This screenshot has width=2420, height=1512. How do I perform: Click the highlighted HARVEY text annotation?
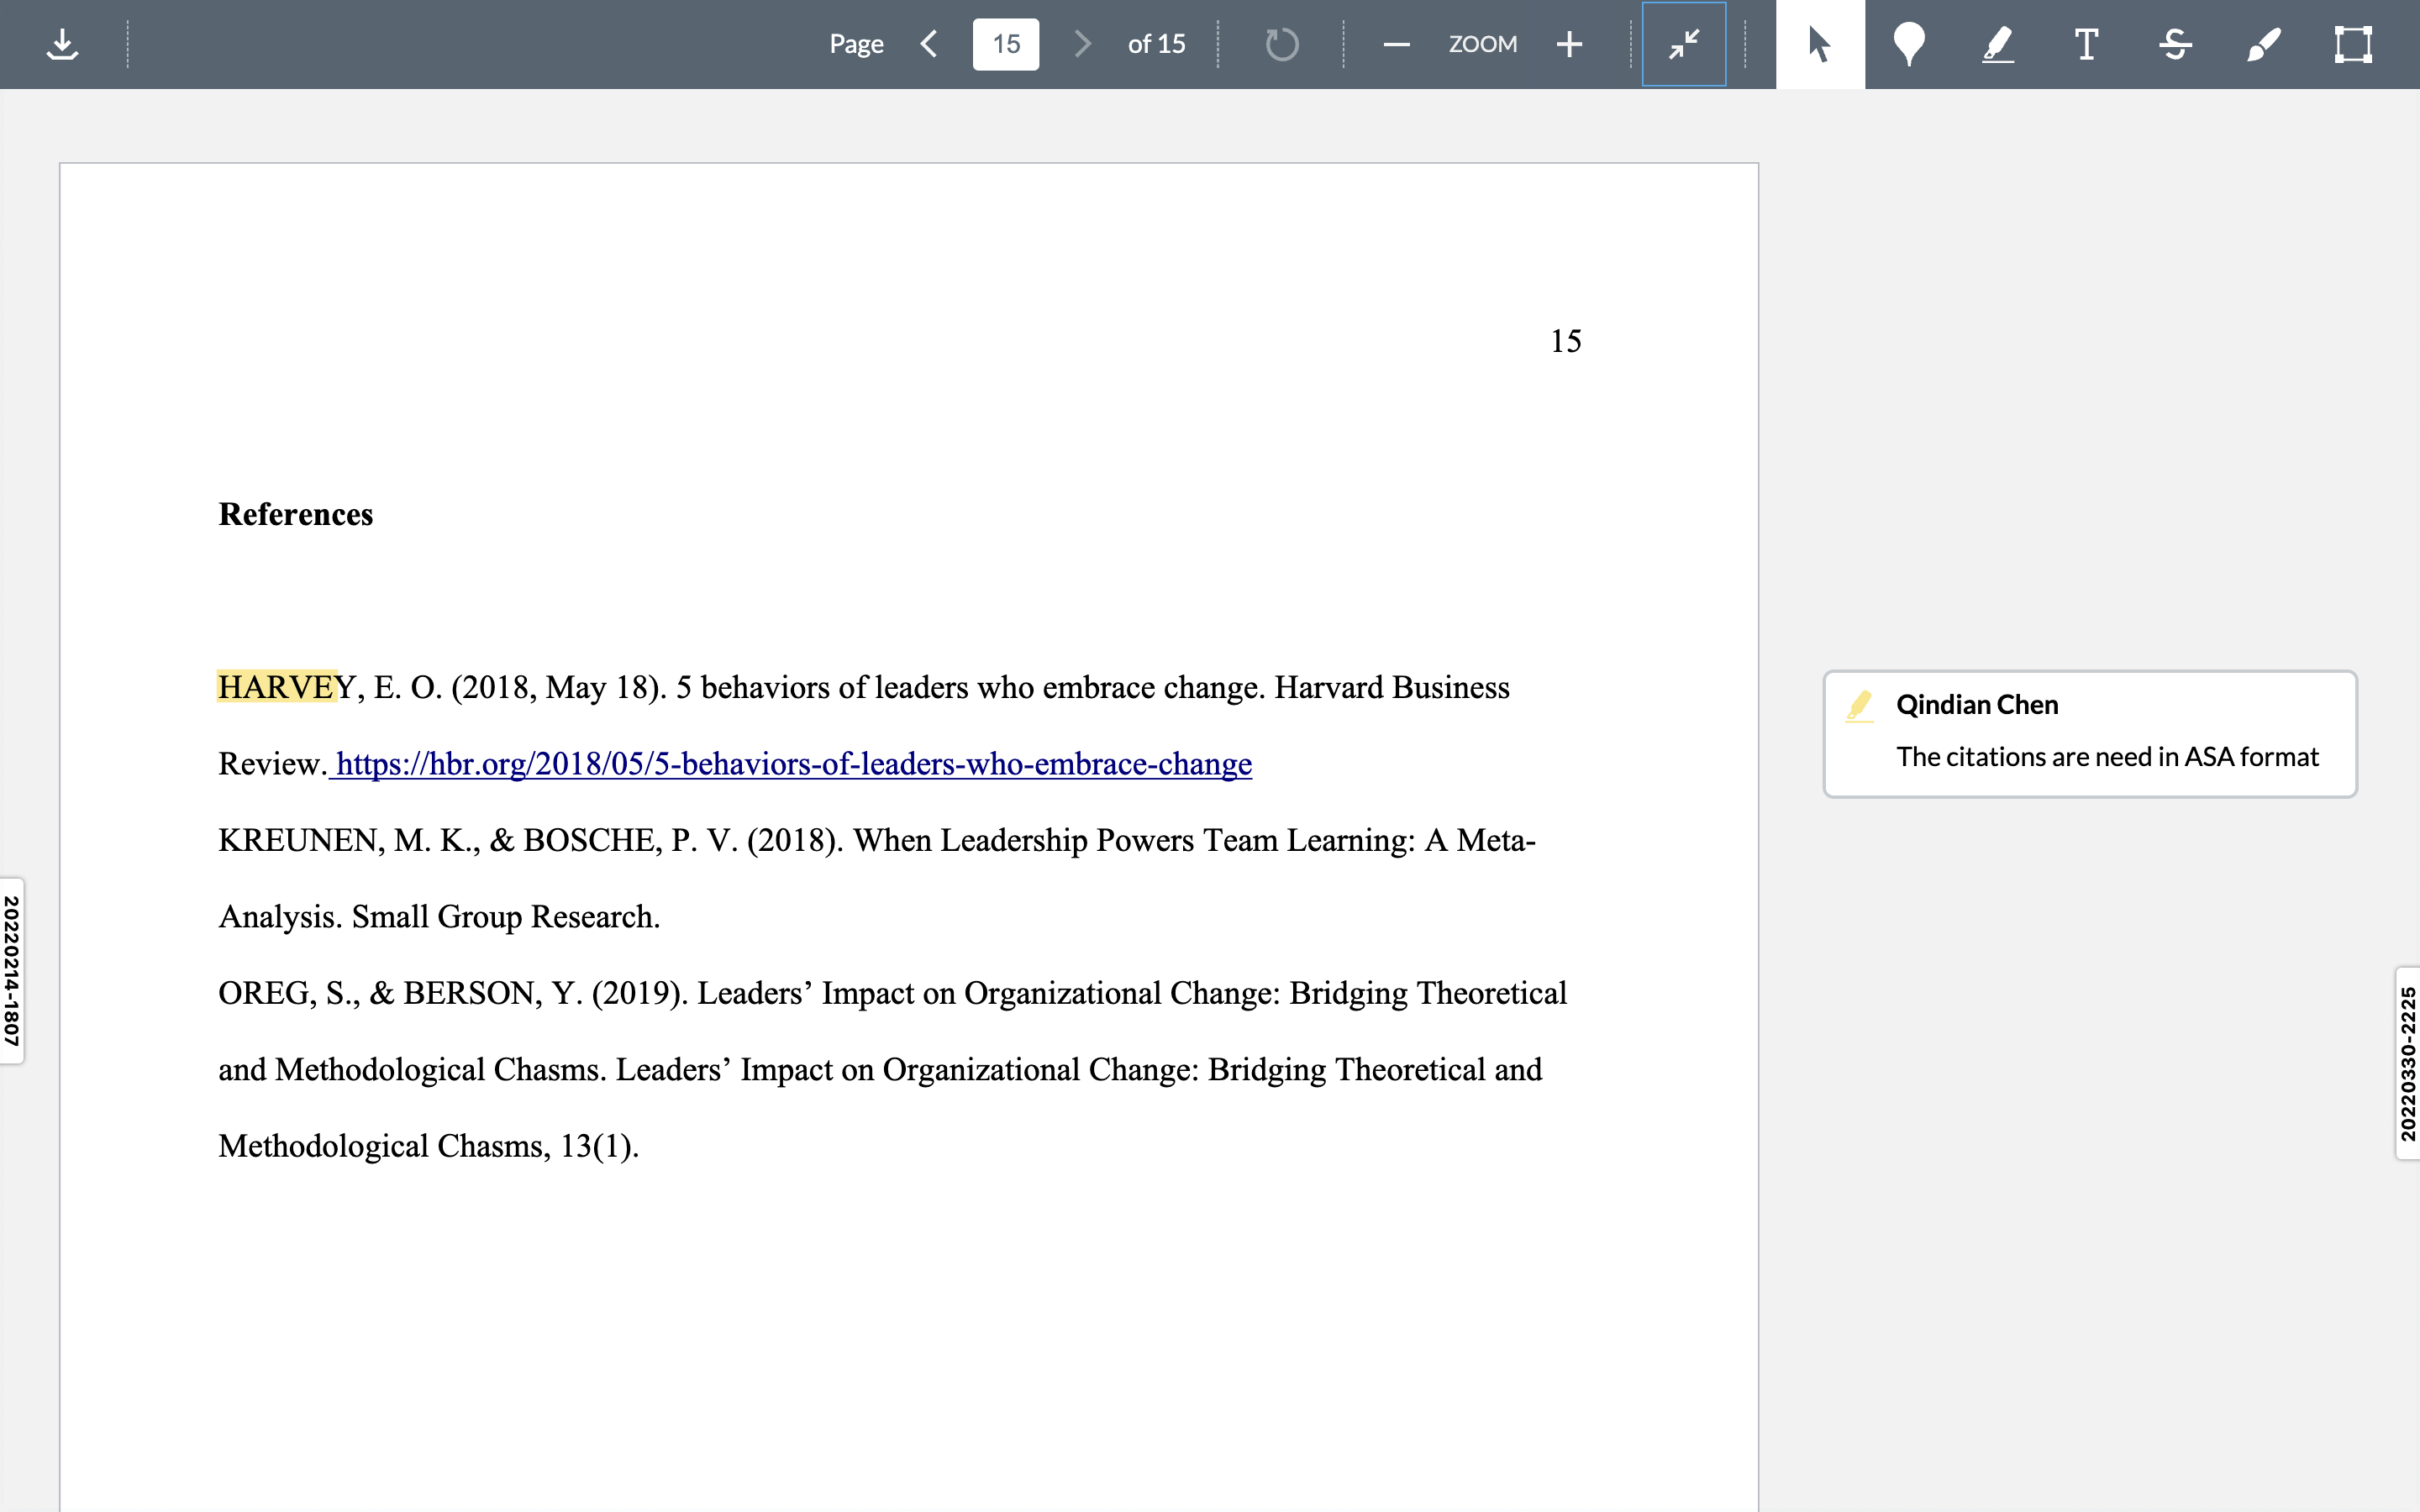(x=277, y=687)
